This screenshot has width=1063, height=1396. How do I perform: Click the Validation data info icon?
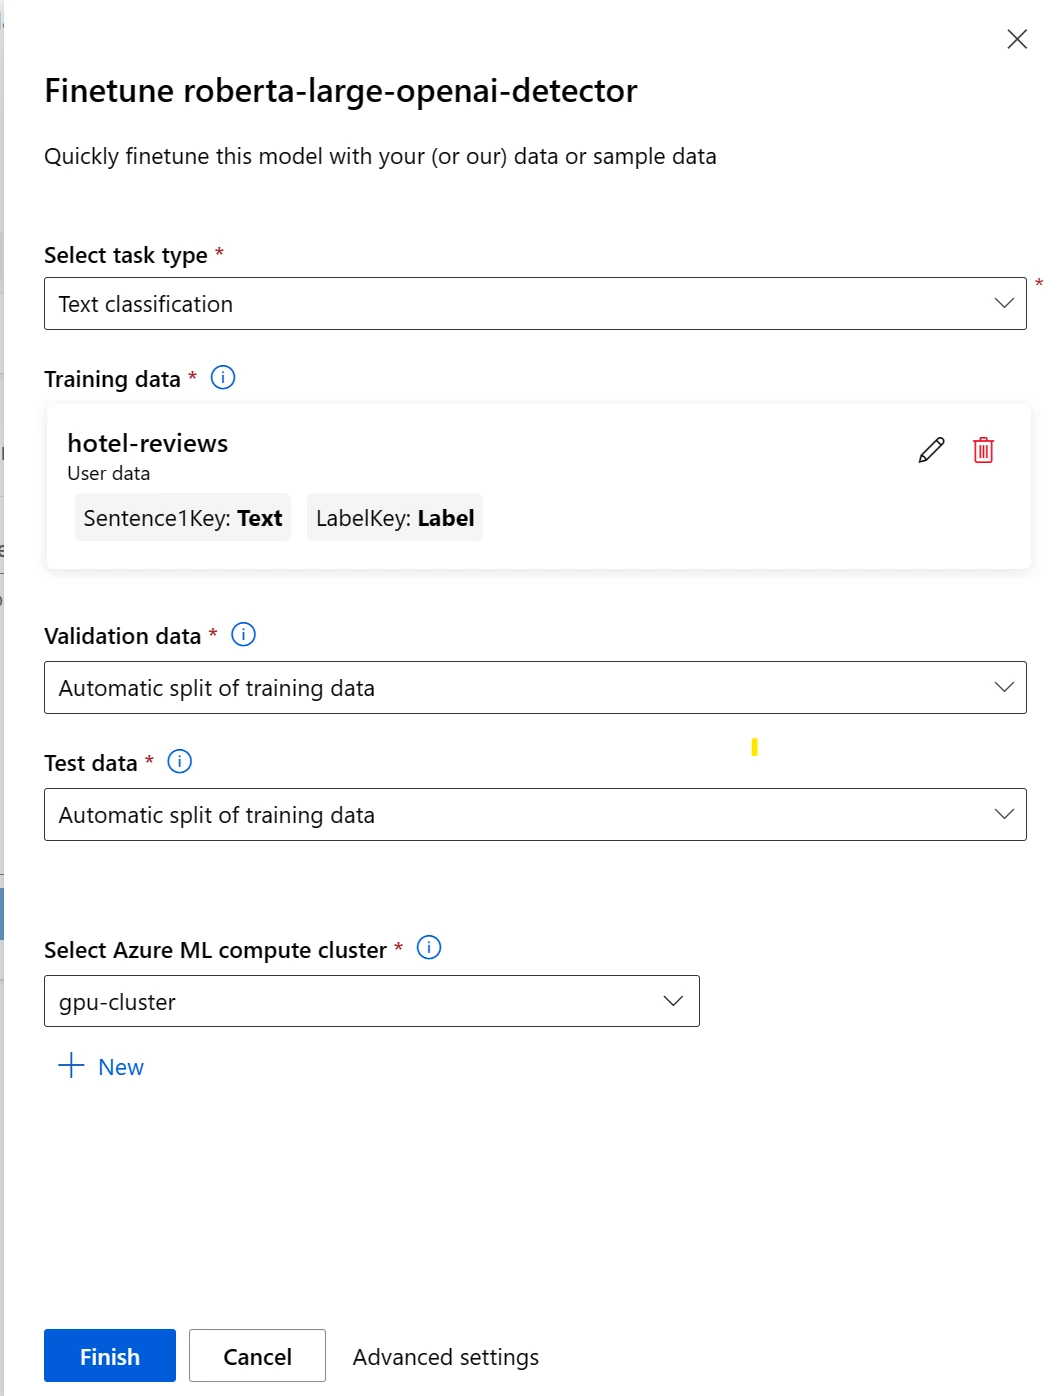click(x=241, y=634)
